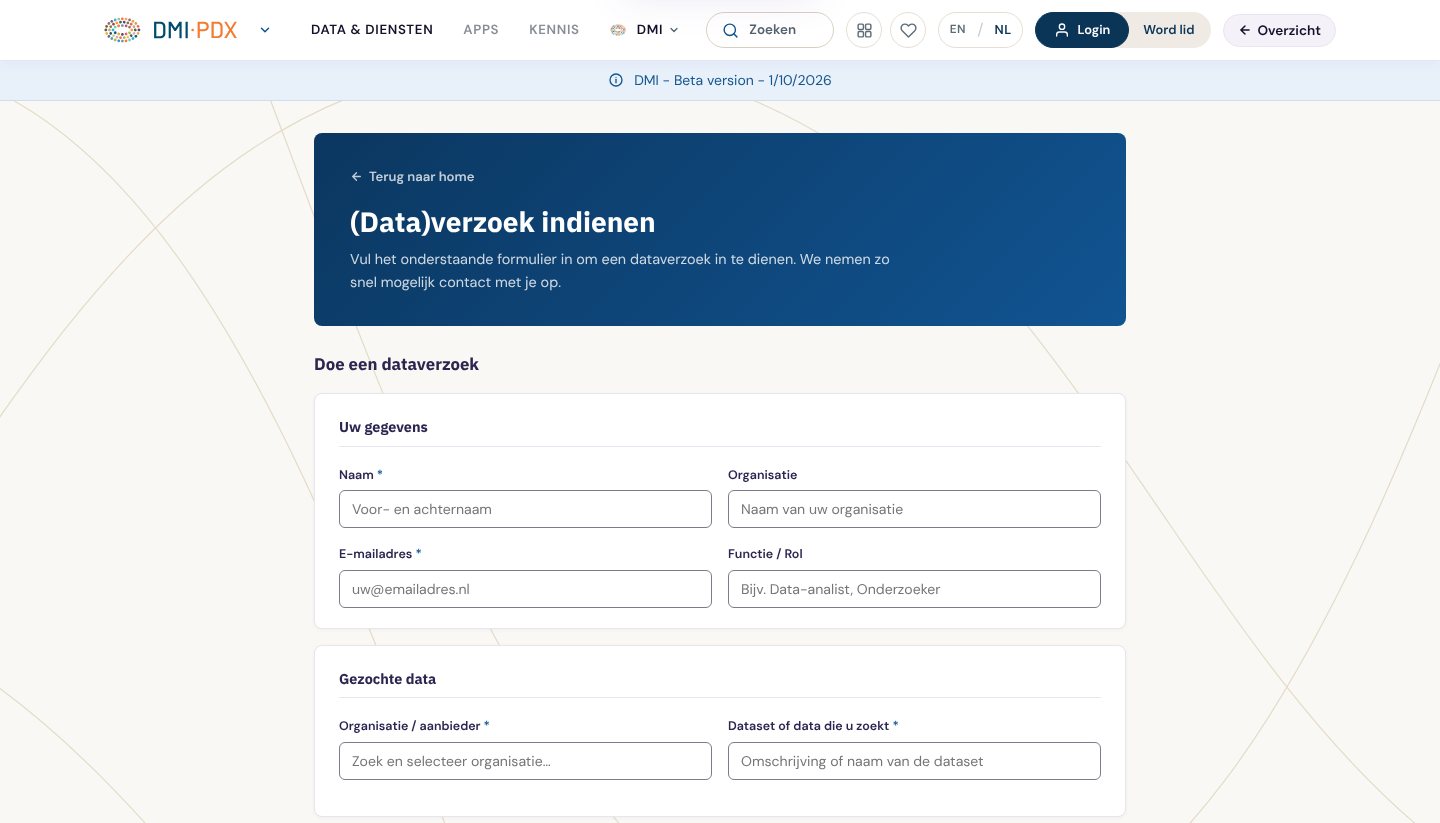
Task: Click the magnifier icon in search
Action: [731, 30]
